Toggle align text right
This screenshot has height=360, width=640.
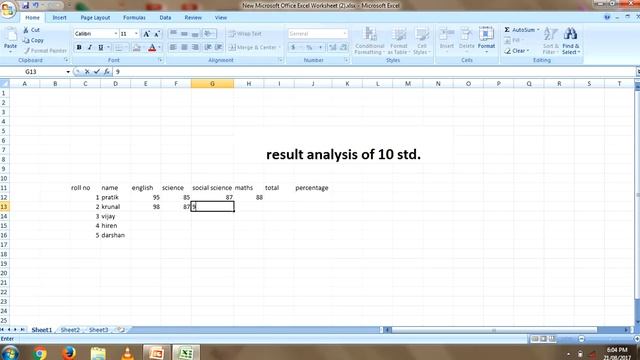(x=195, y=47)
